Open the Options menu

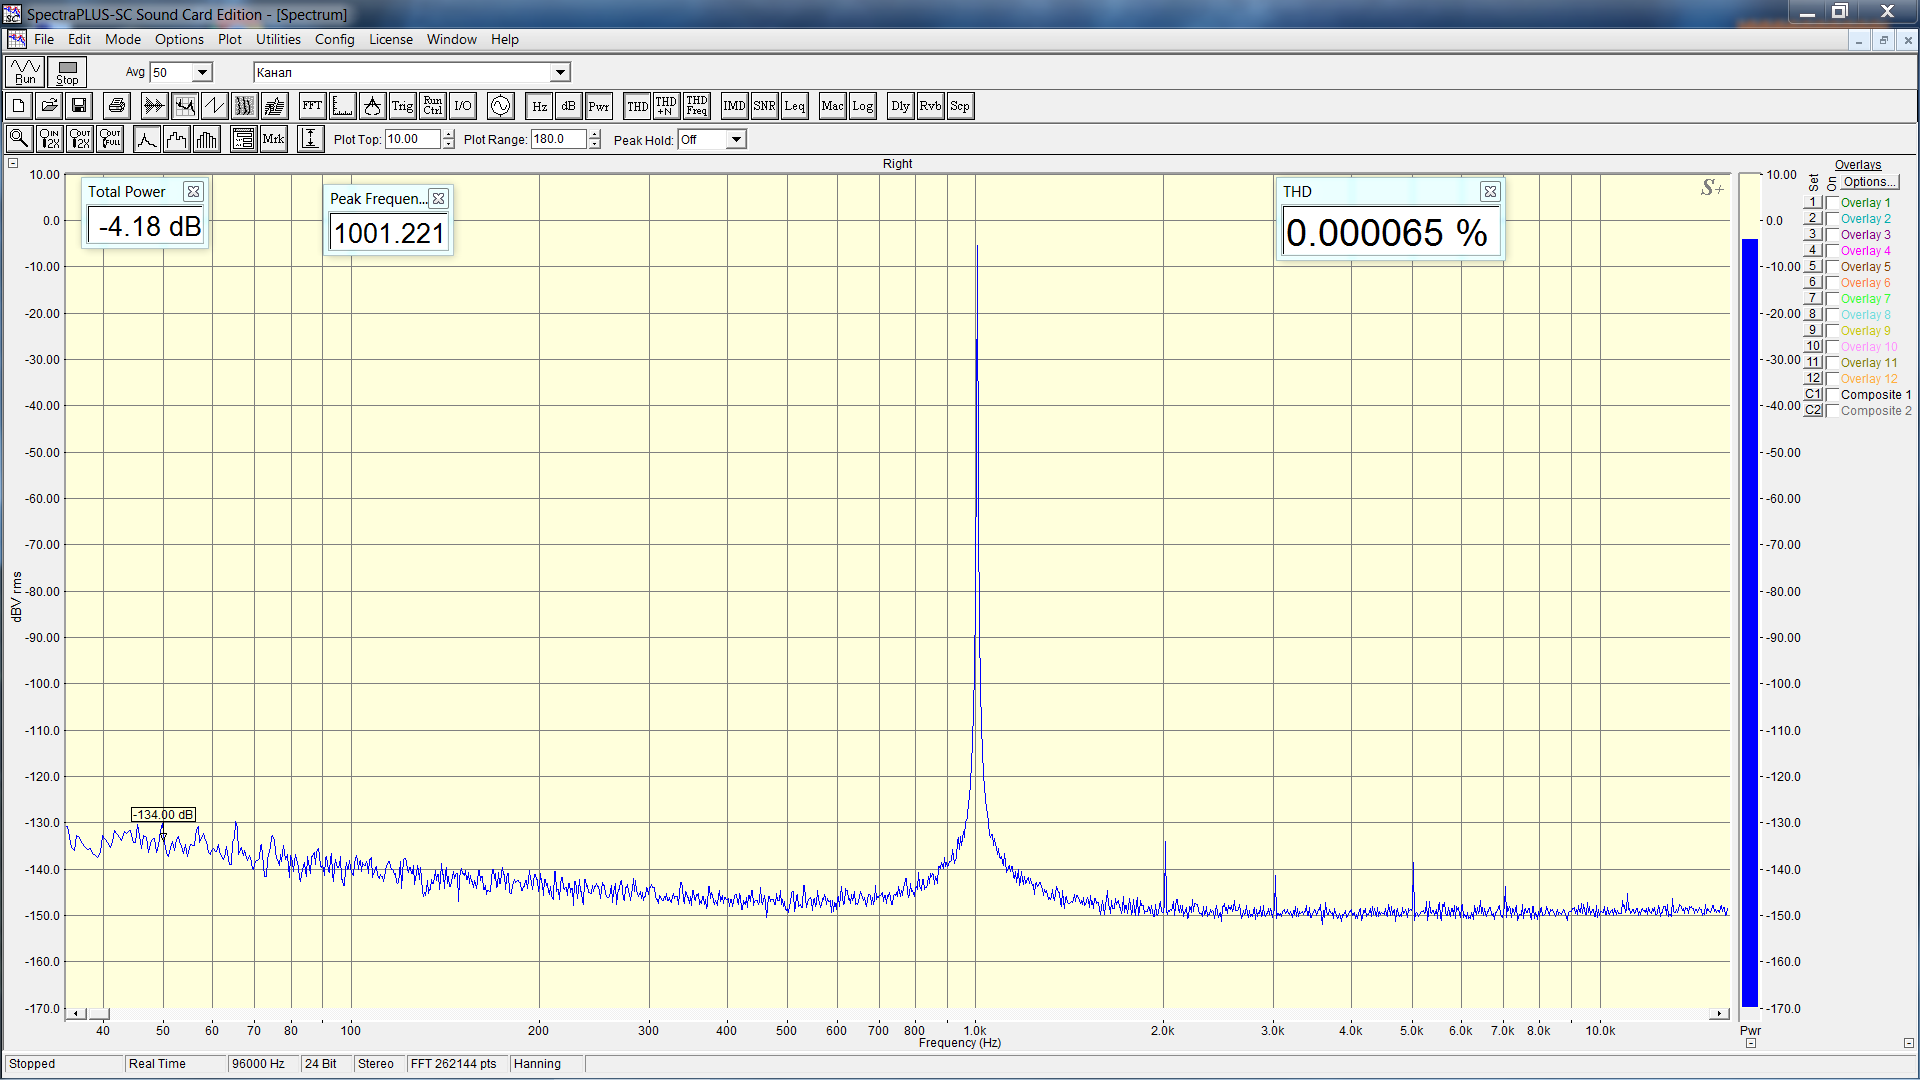click(x=179, y=39)
